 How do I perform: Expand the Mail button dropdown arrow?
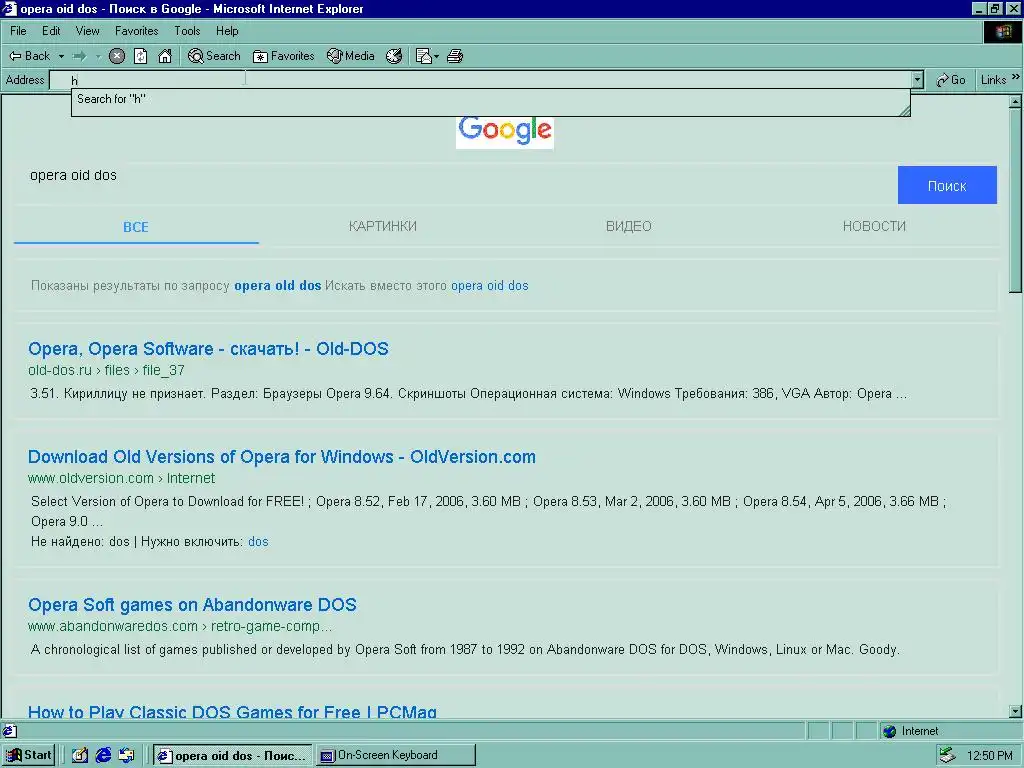pyautogui.click(x=436, y=56)
